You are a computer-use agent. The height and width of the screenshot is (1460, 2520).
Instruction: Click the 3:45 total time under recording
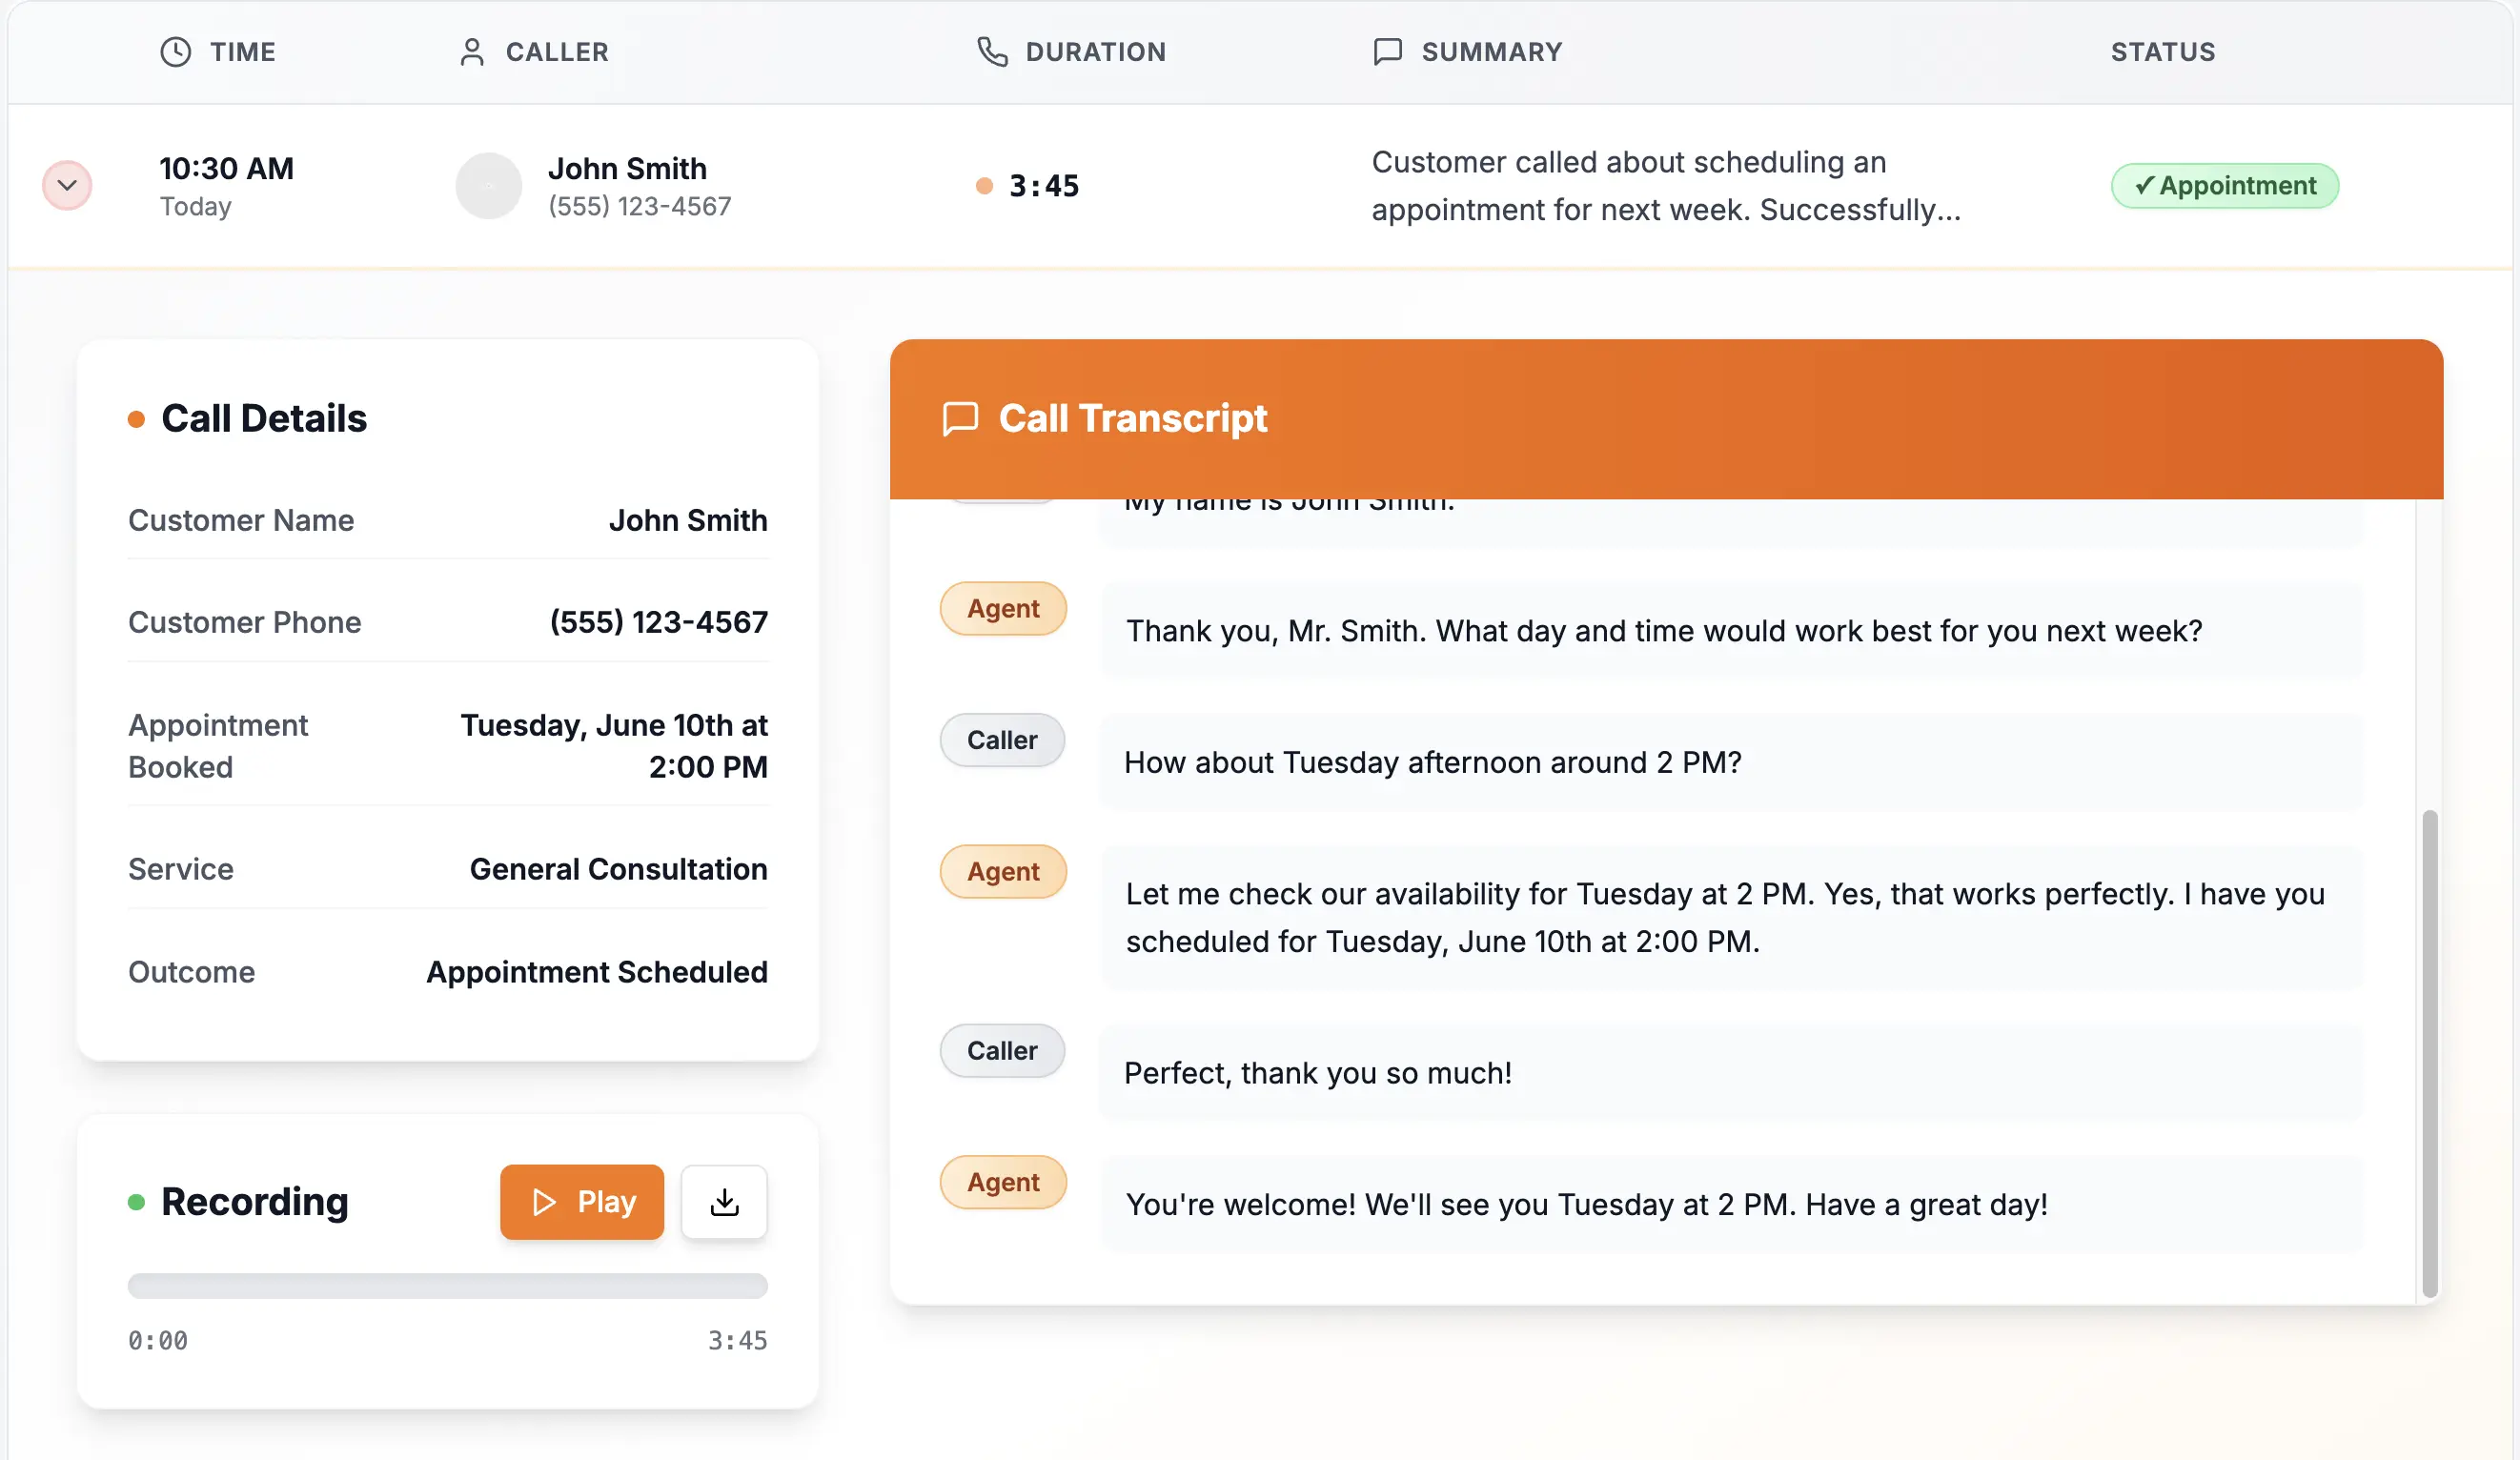pos(738,1340)
